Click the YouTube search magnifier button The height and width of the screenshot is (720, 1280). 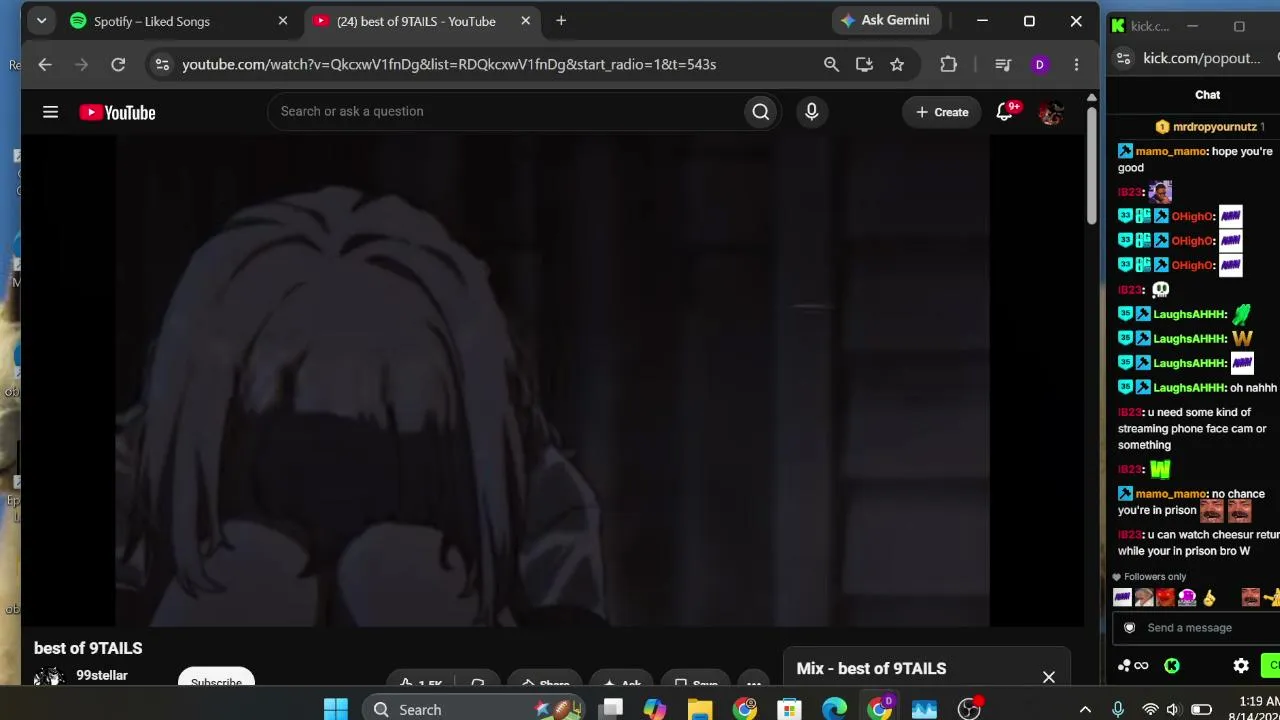(x=761, y=112)
